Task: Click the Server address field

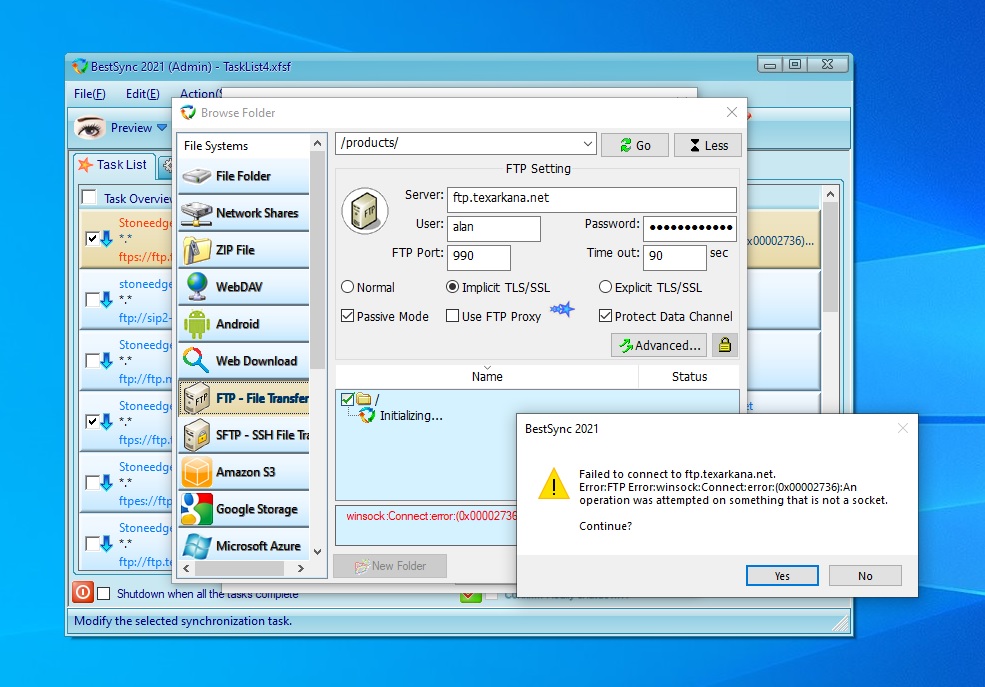Action: click(592, 199)
